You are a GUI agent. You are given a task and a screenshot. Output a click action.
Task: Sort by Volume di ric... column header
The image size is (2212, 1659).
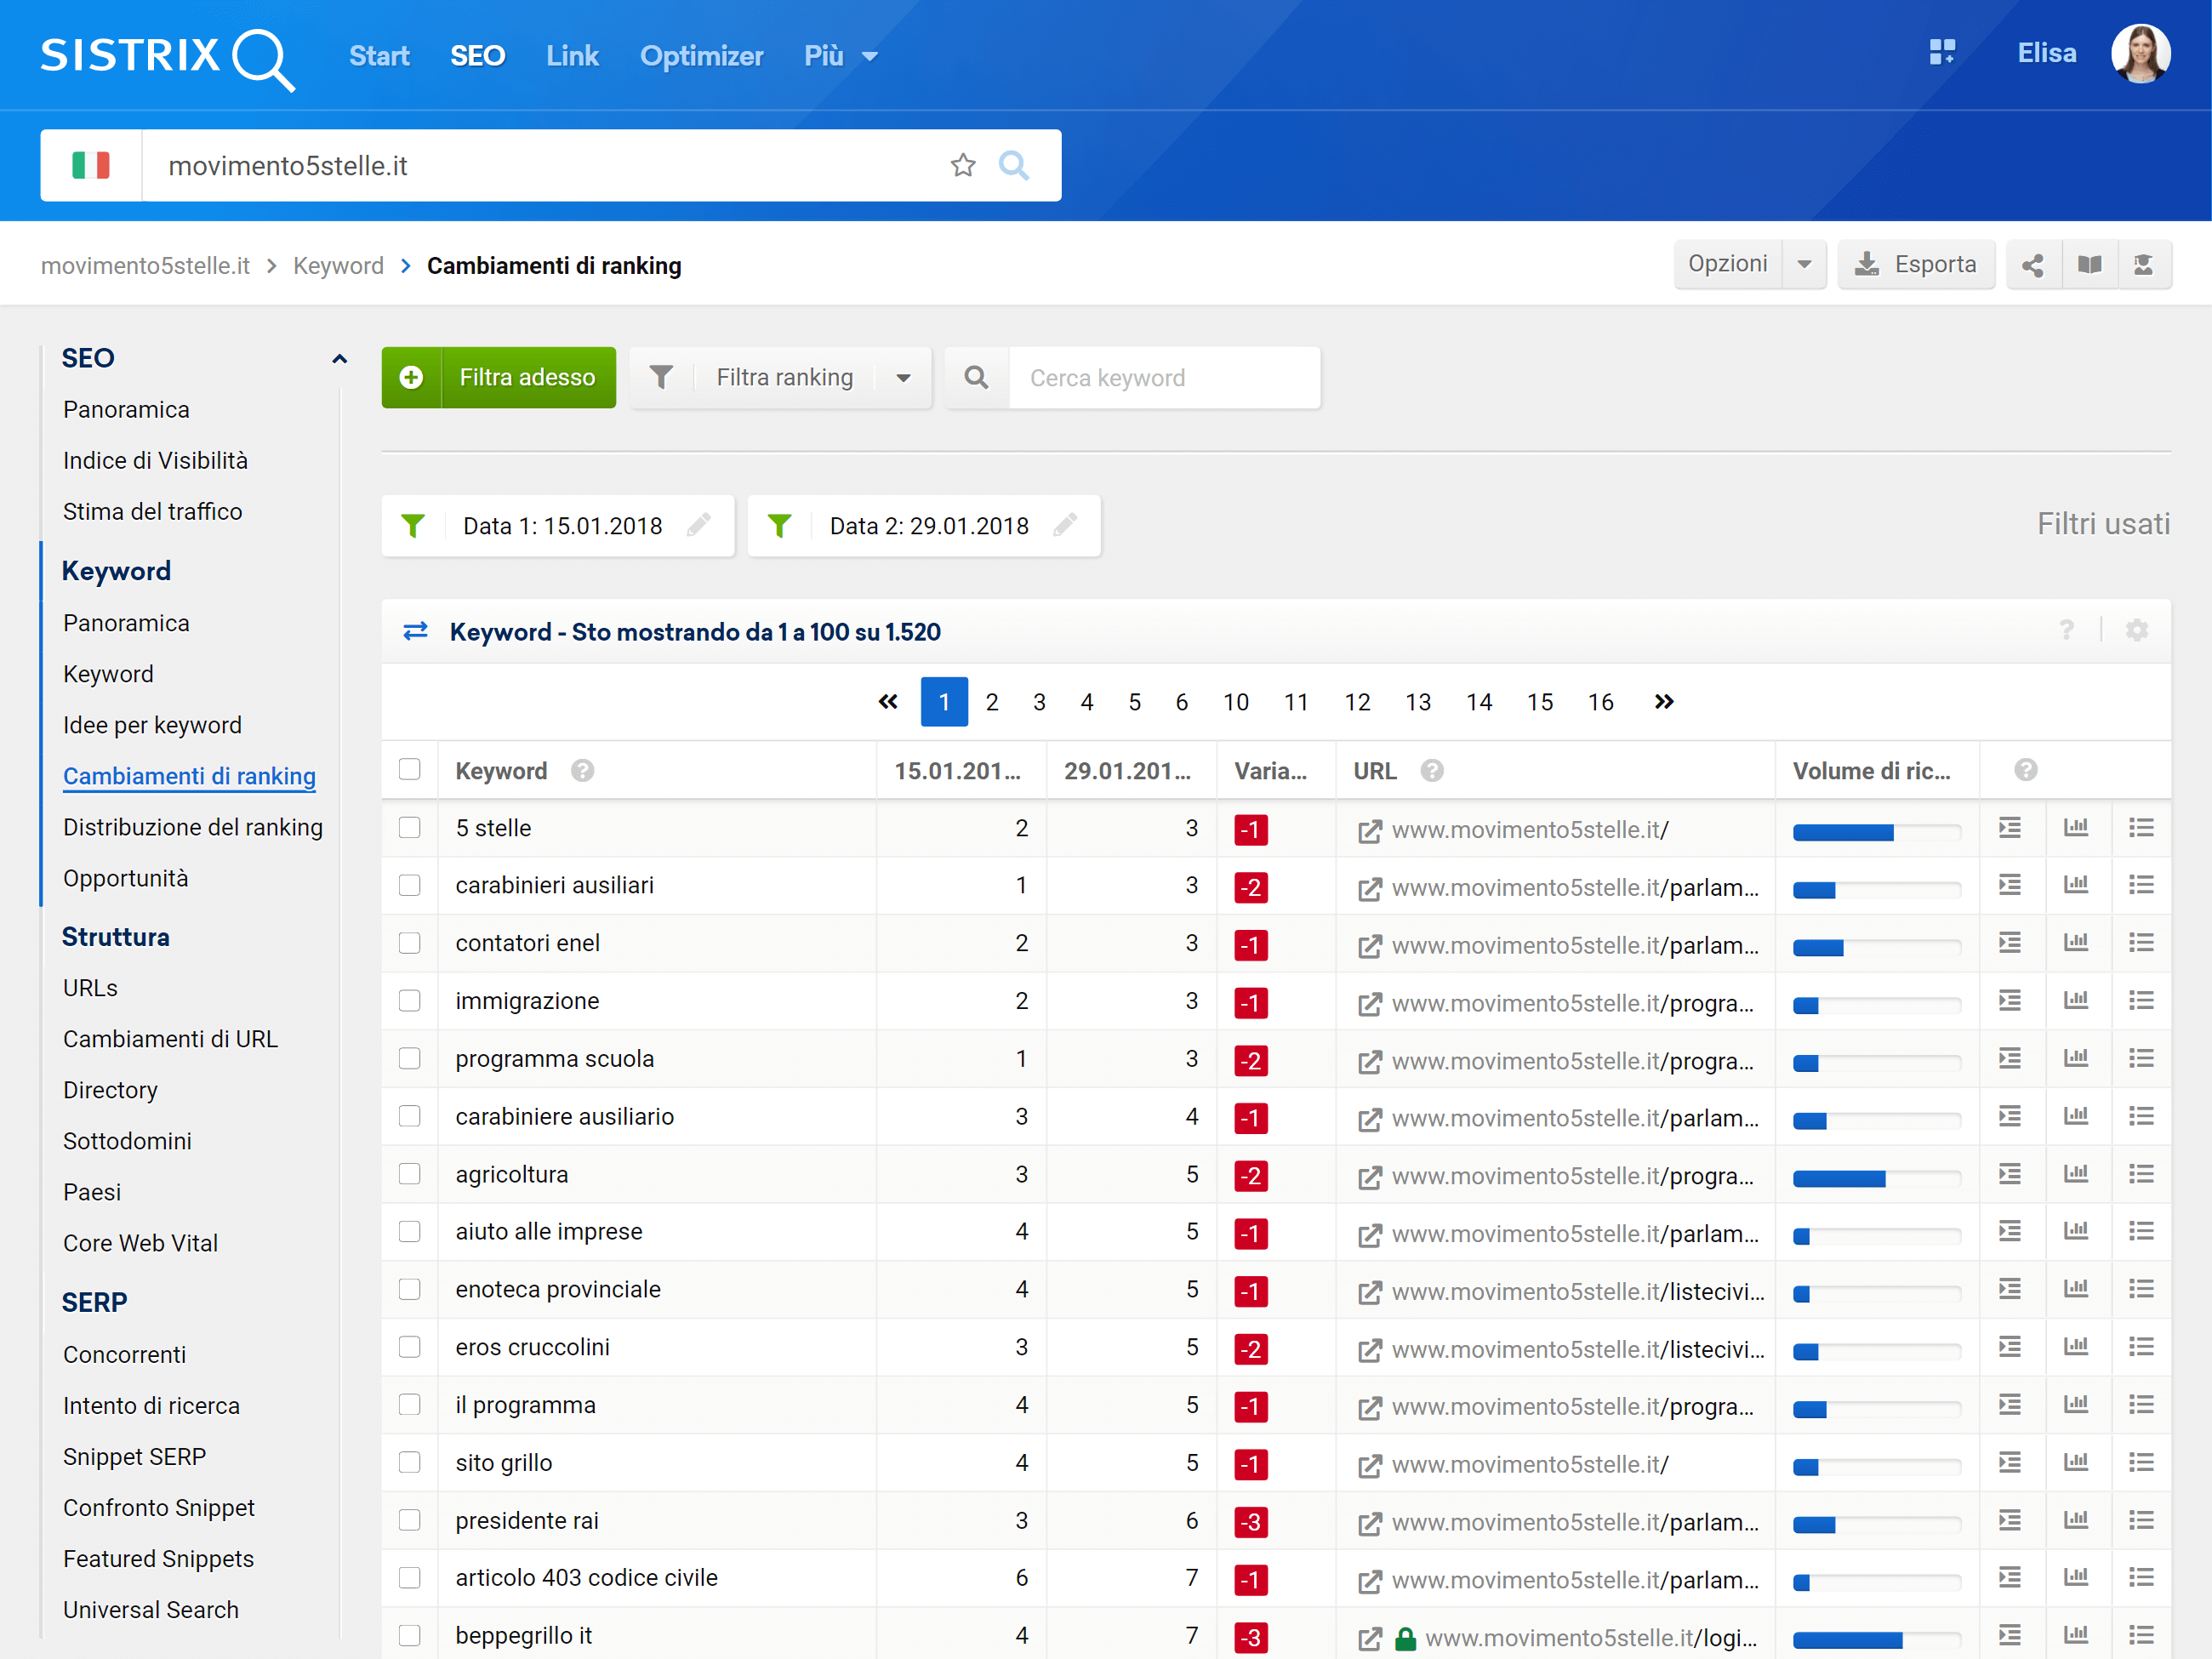(x=1871, y=771)
